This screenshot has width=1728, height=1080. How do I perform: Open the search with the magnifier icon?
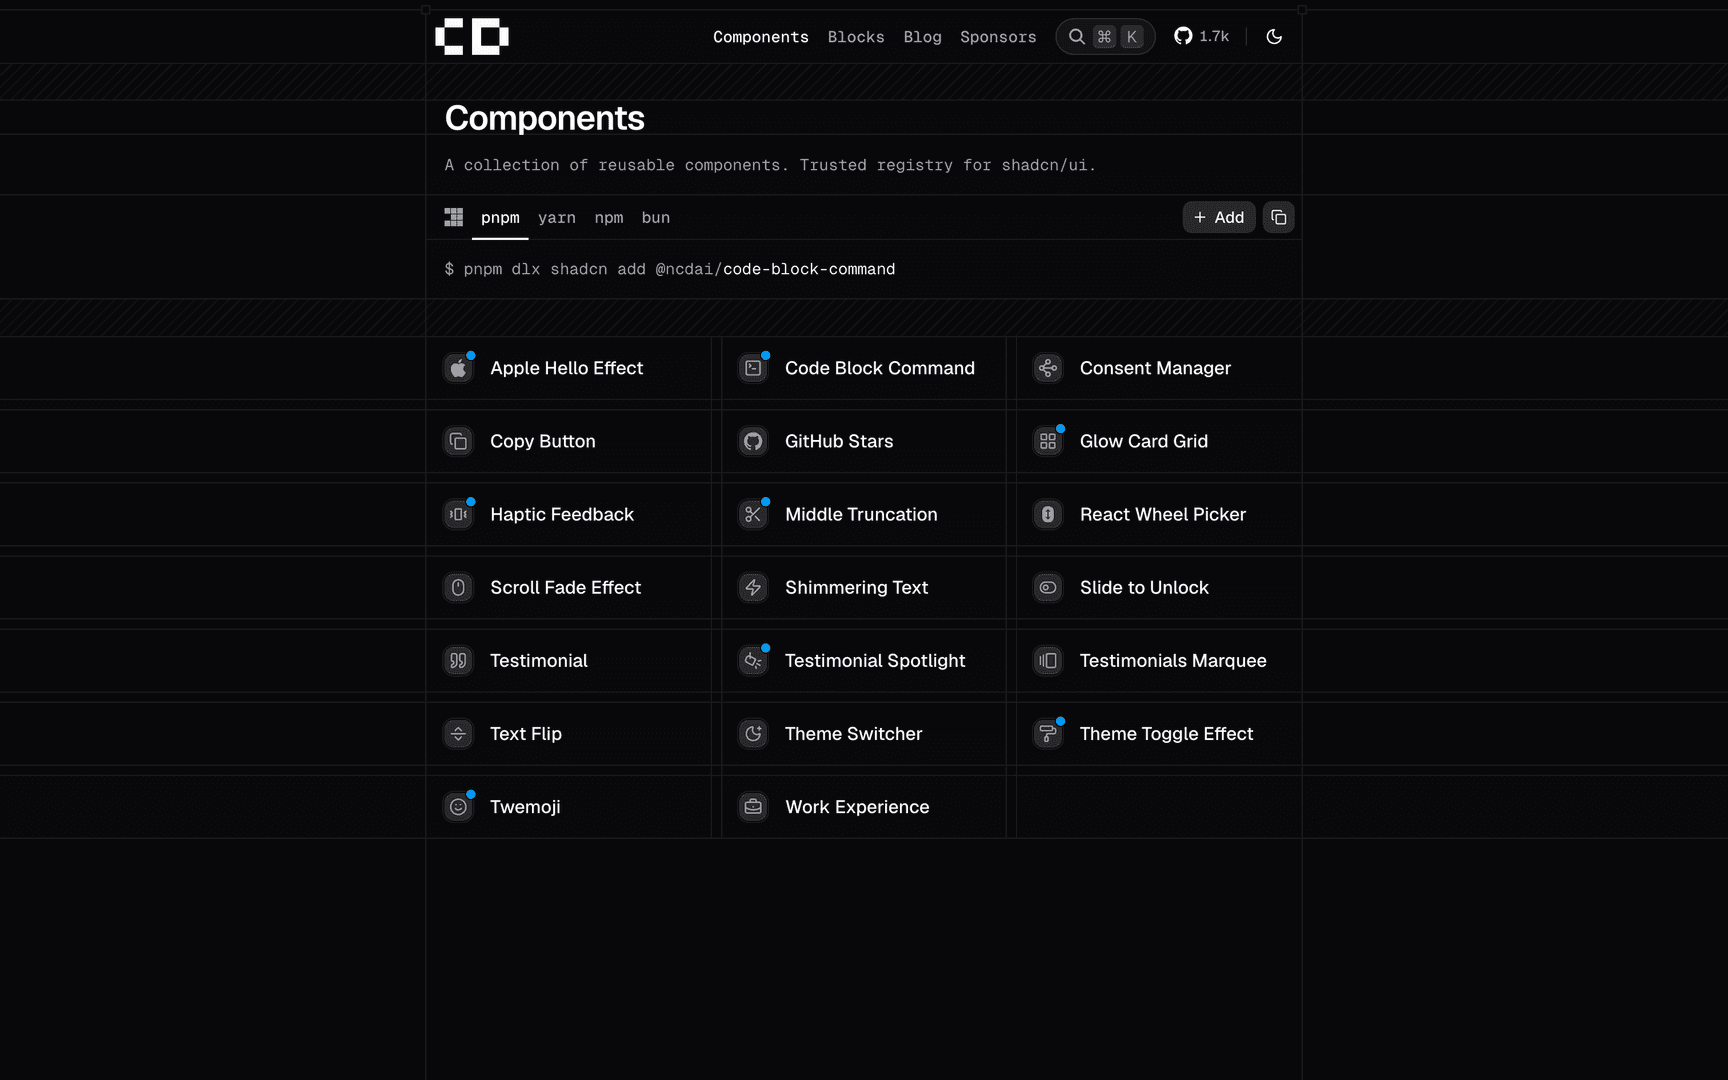(x=1077, y=37)
